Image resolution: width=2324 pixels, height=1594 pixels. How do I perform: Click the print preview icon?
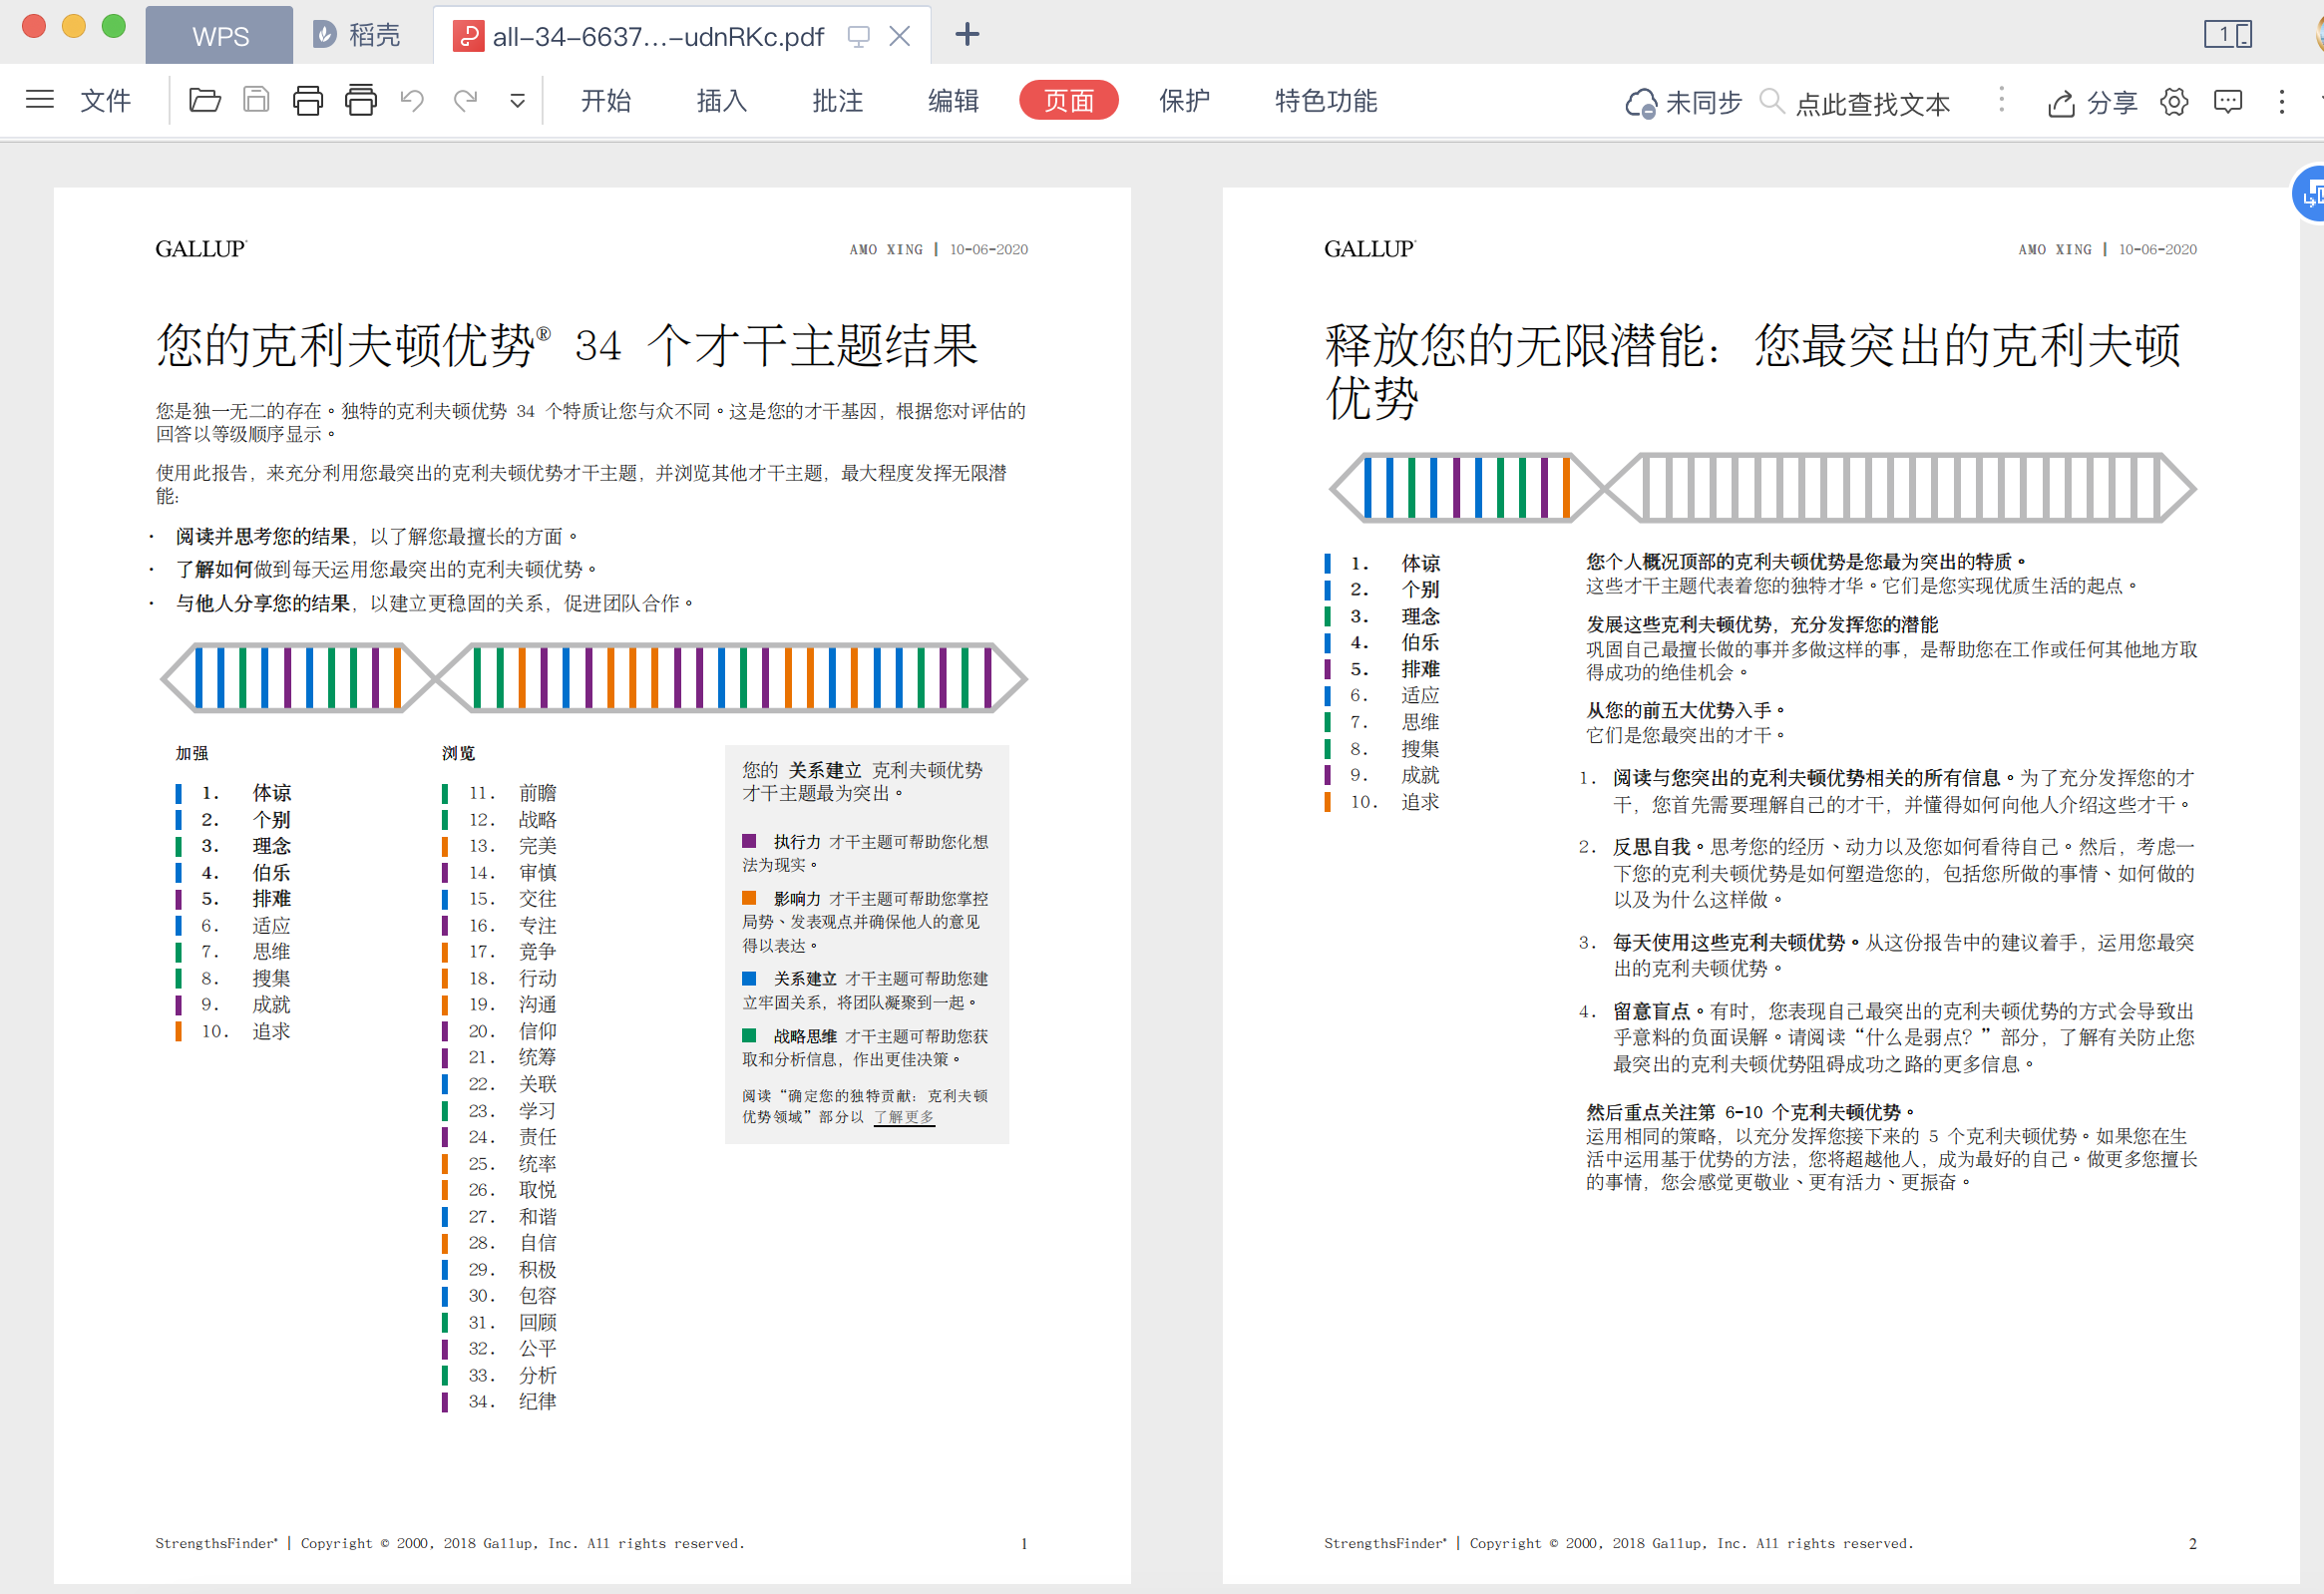[x=361, y=100]
